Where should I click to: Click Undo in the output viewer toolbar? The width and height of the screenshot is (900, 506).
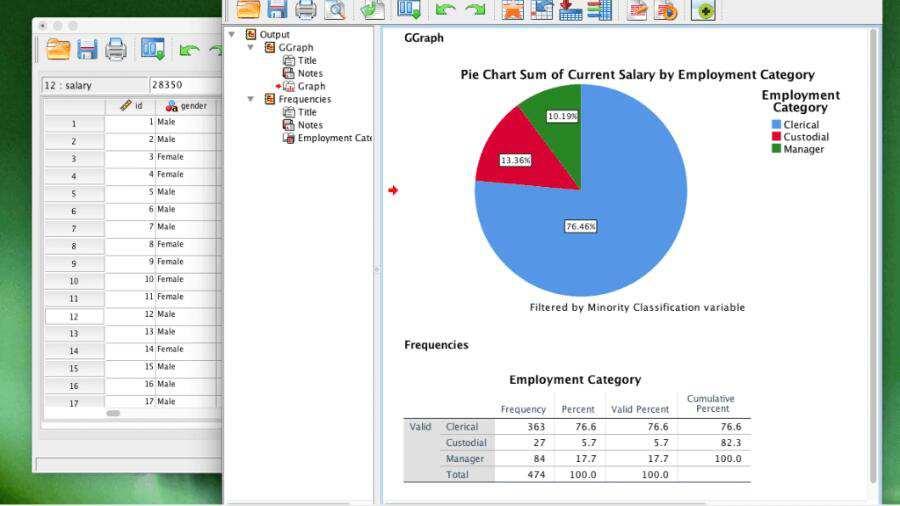coord(446,10)
